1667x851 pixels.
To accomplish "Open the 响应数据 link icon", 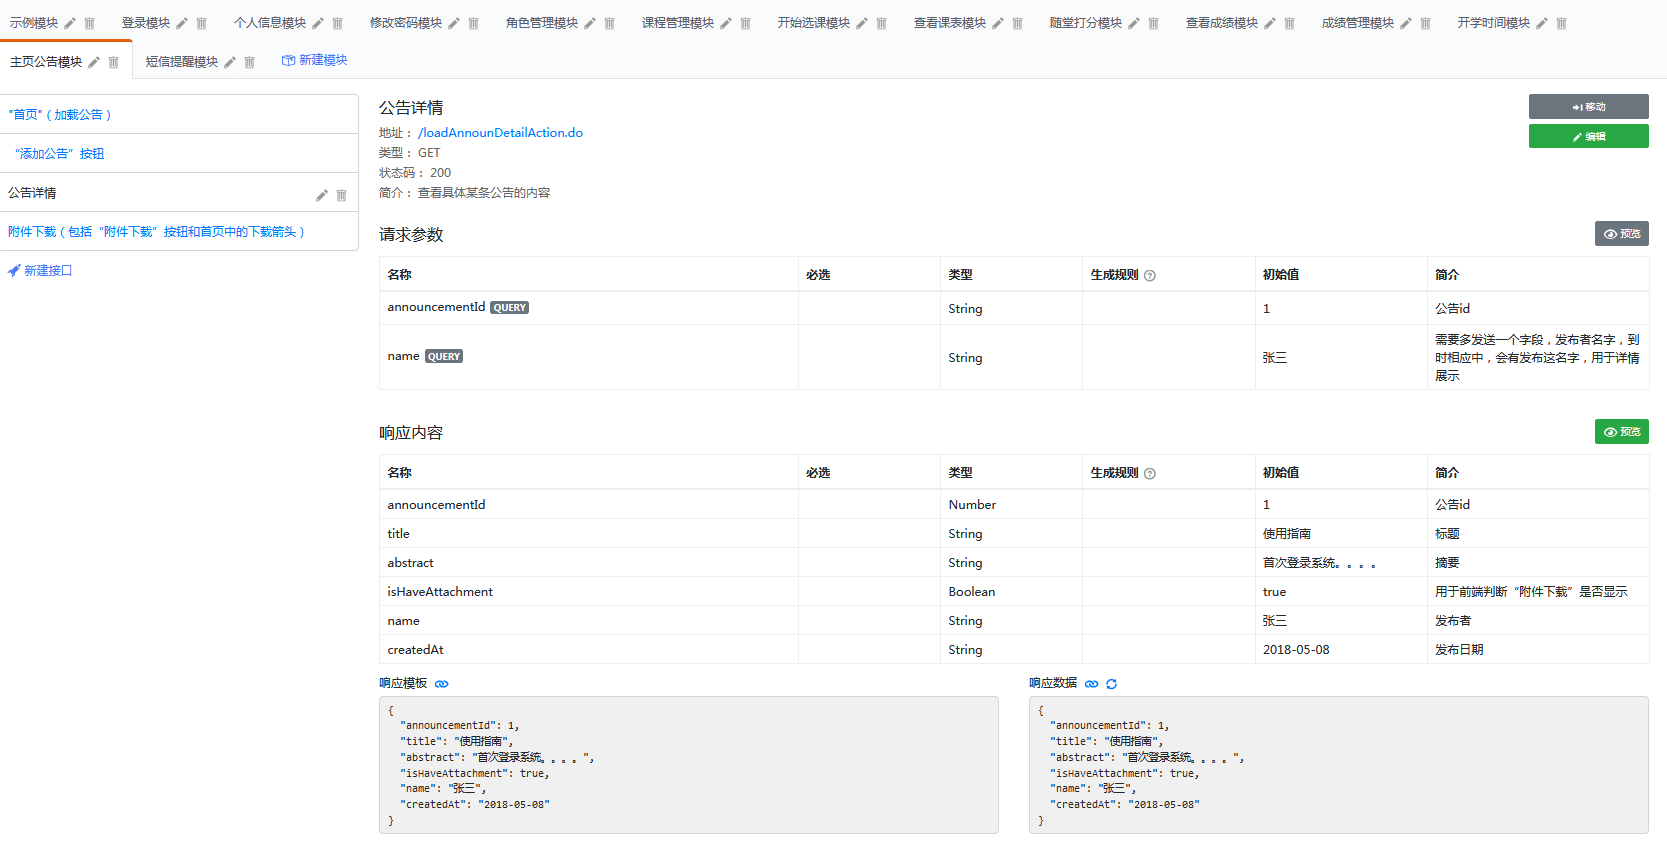I will pos(1092,684).
